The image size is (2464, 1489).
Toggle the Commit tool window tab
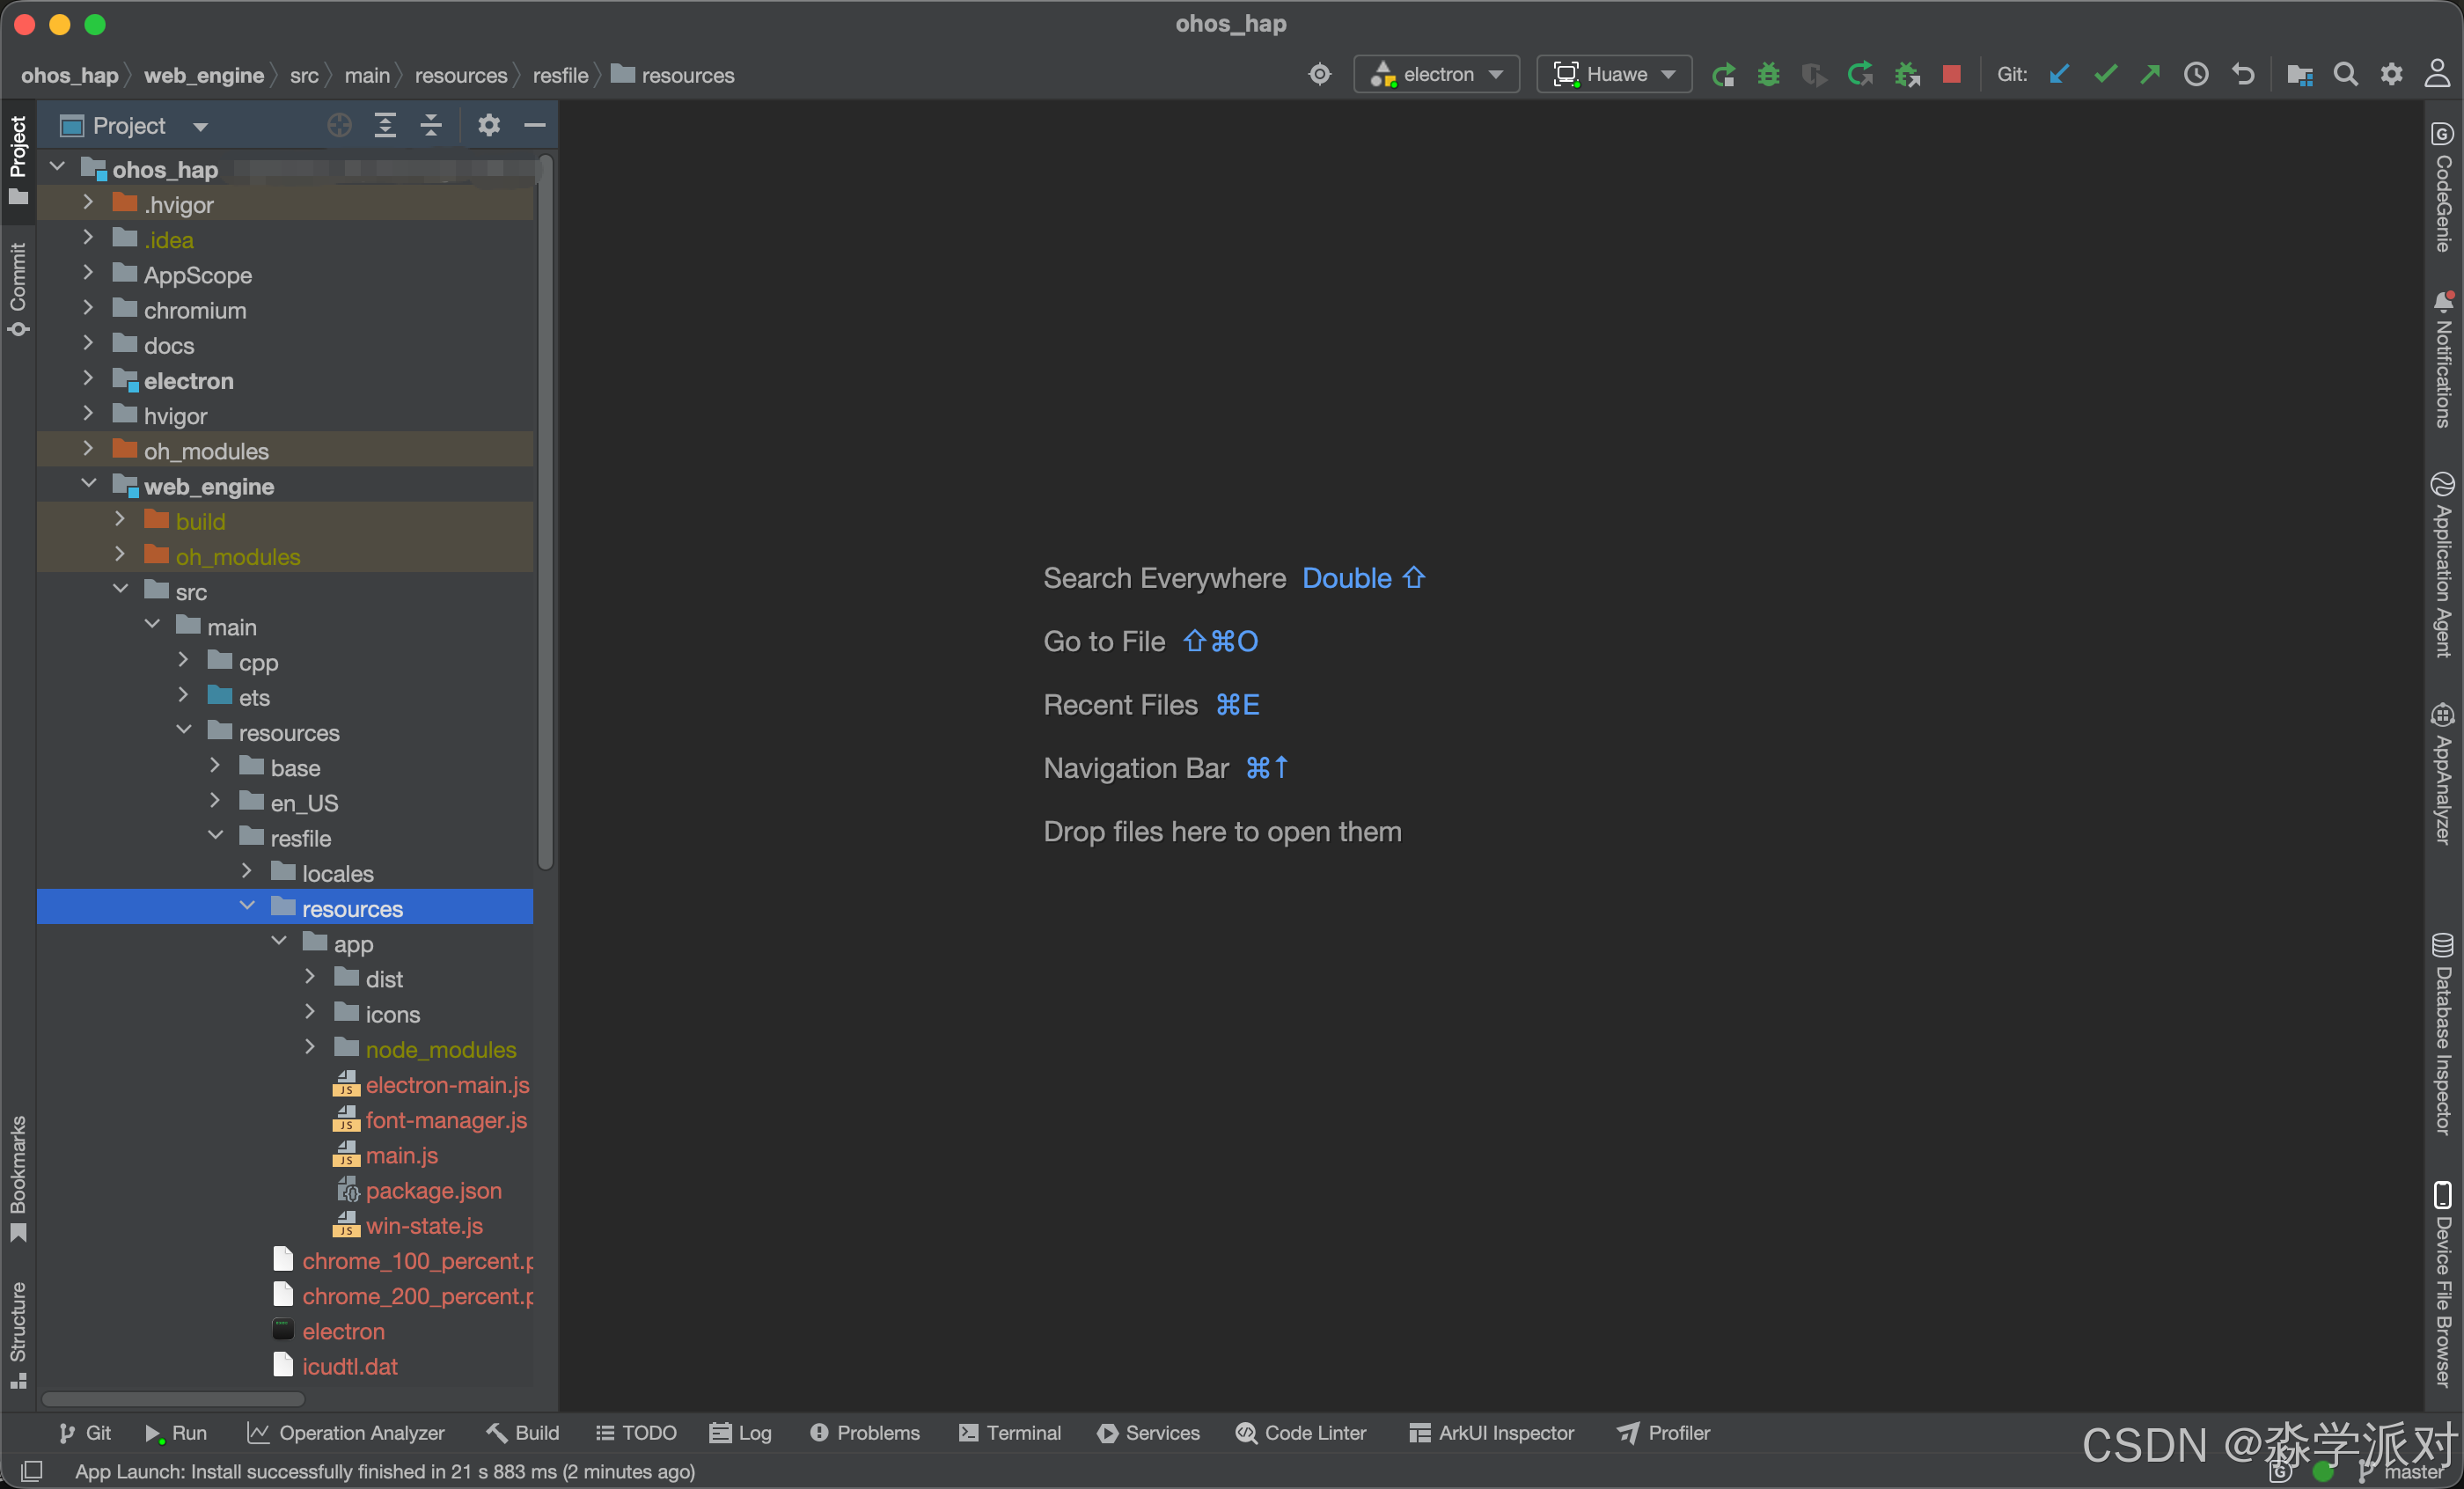click(18, 290)
